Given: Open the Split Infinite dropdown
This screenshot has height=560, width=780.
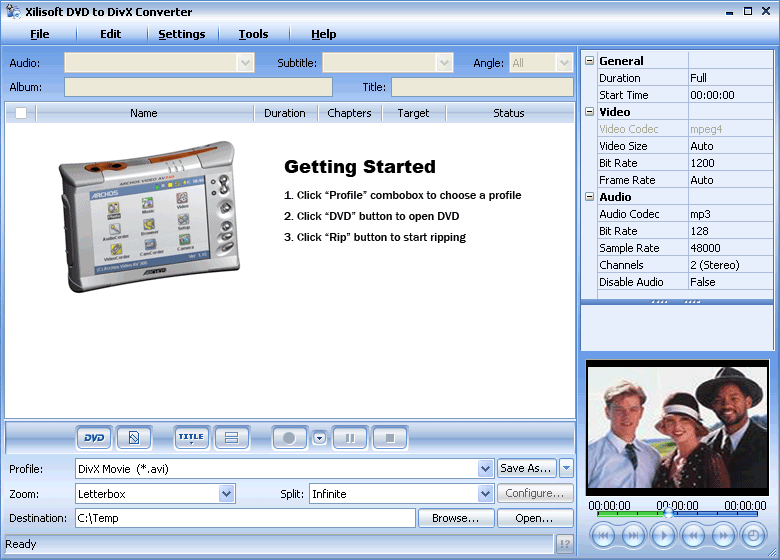Looking at the screenshot, I should click(486, 494).
